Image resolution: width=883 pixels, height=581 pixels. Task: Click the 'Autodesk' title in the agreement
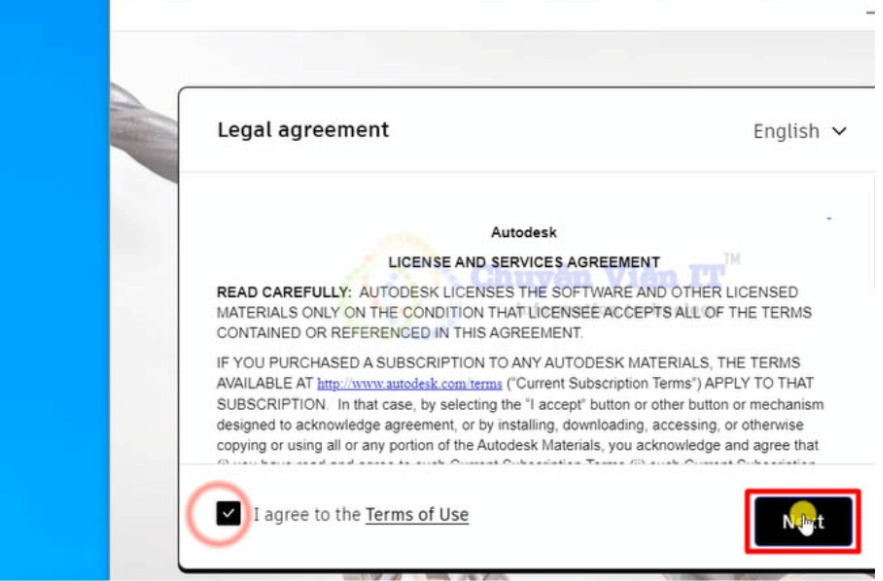[523, 232]
